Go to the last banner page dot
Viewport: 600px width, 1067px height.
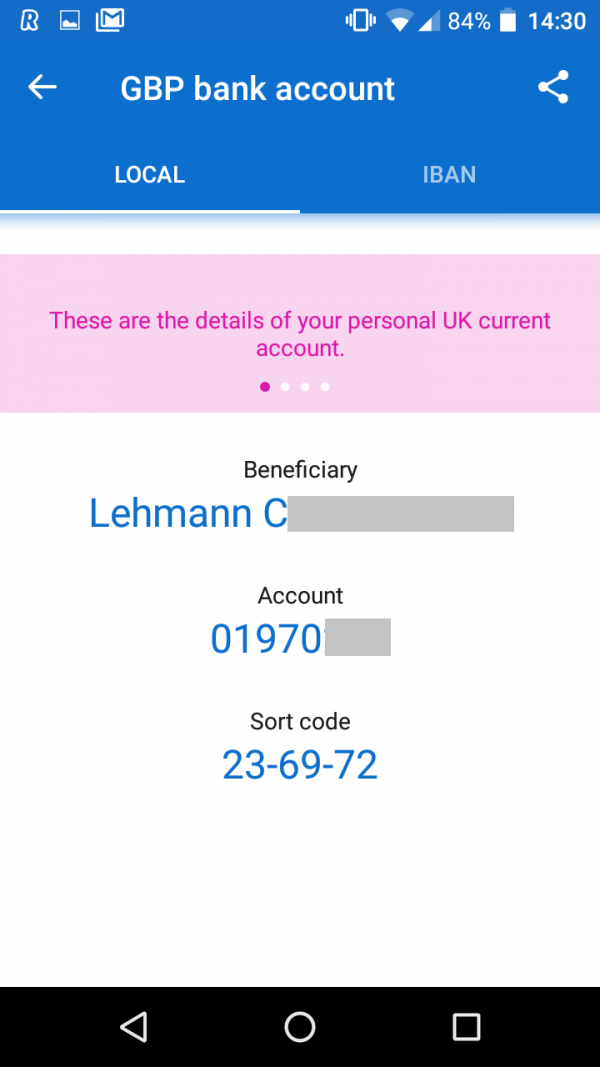[x=325, y=387]
